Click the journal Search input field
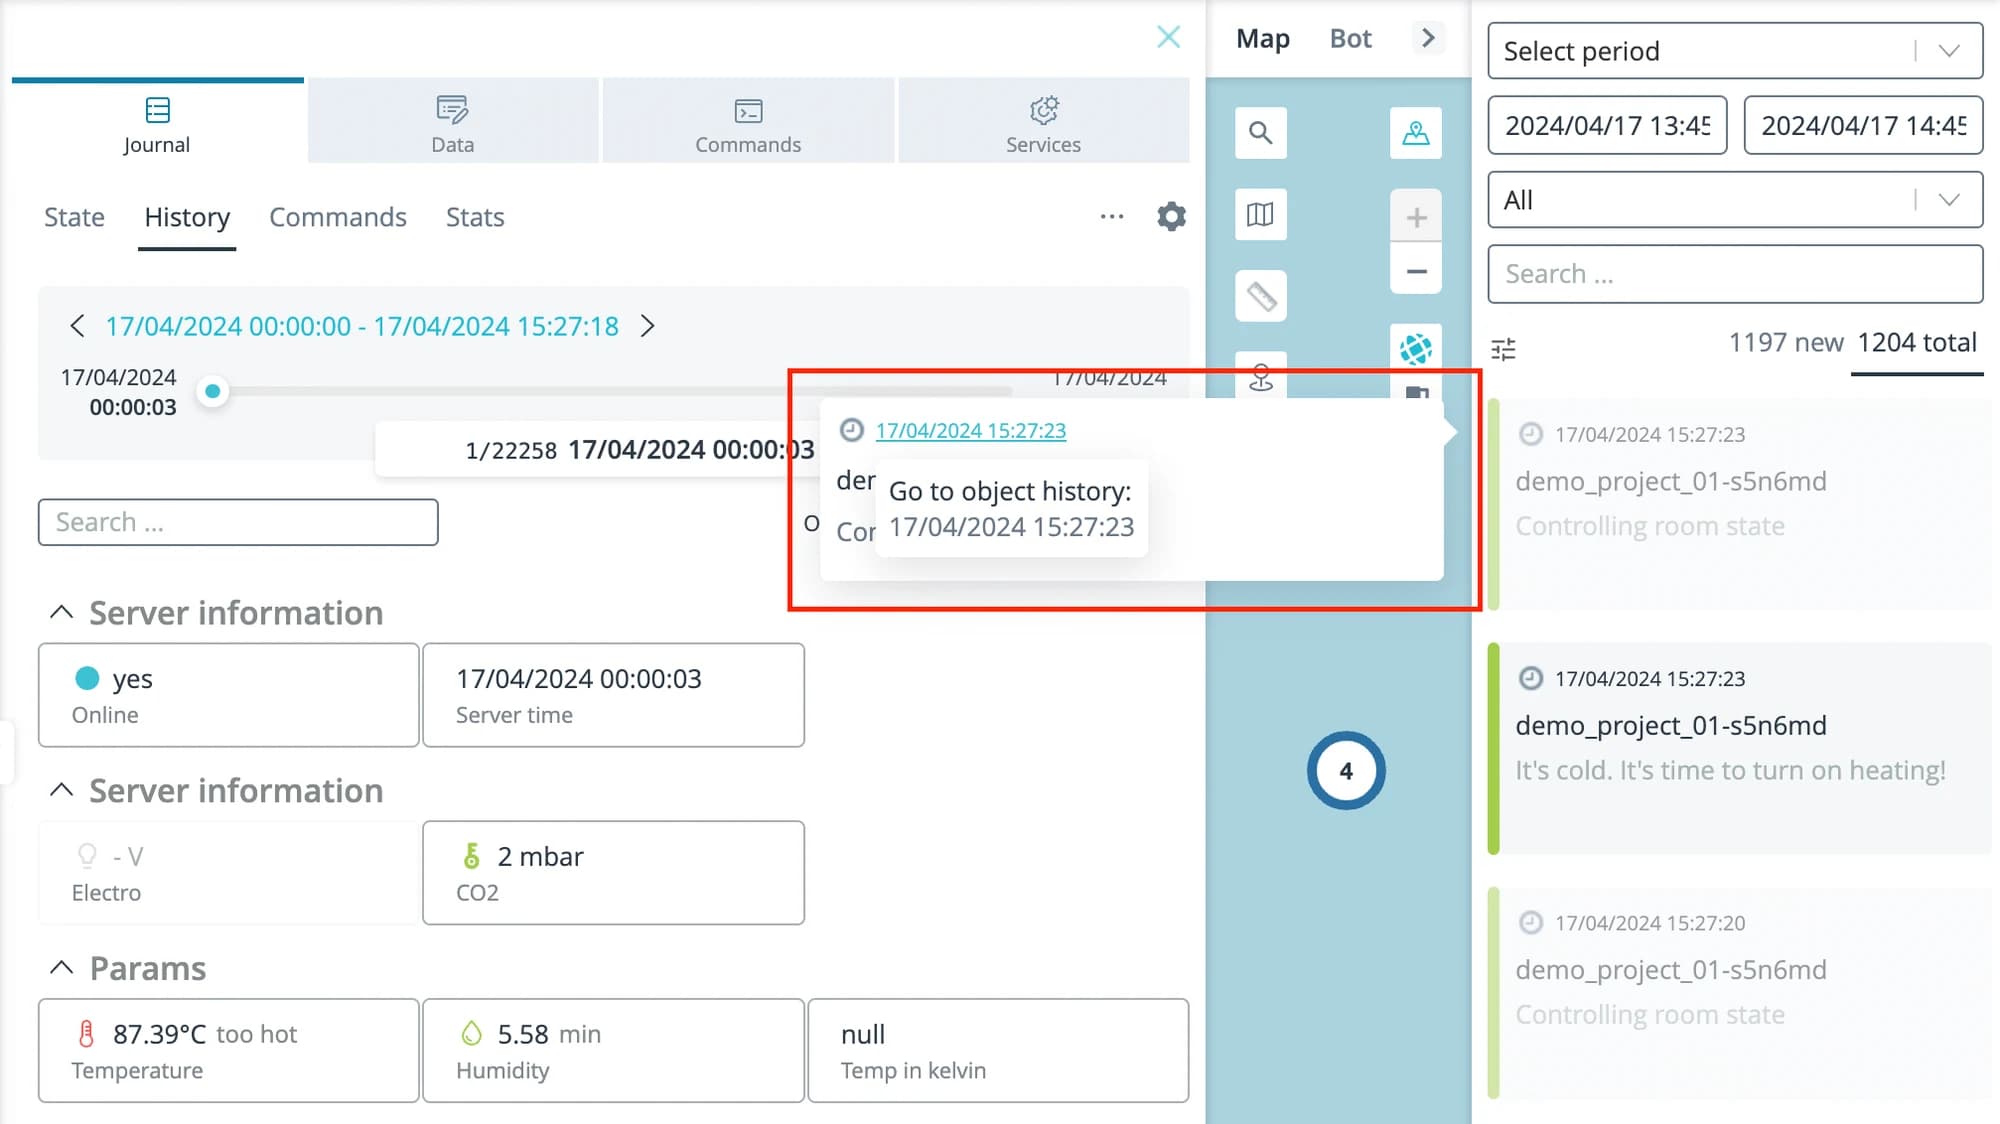Viewport: 2000px width, 1124px height. (x=238, y=522)
